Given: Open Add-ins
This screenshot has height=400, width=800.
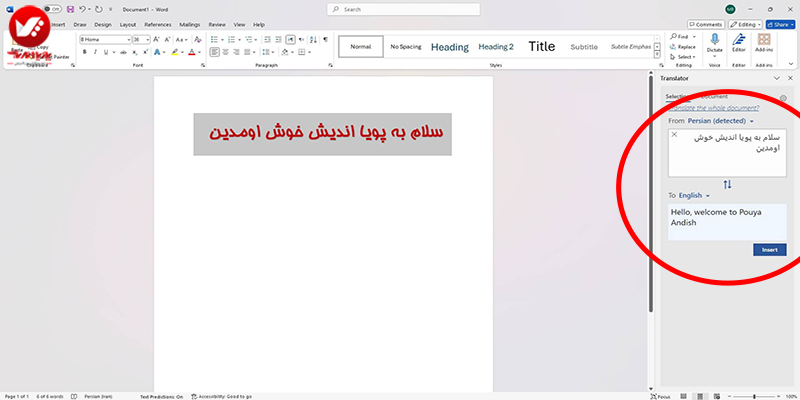Looking at the screenshot, I should (764, 43).
